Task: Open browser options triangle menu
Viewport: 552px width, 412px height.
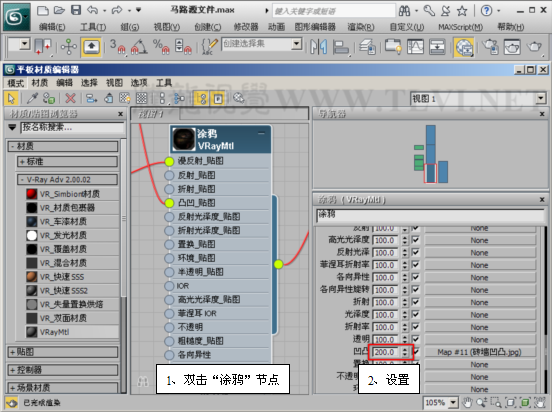Action: (12, 127)
